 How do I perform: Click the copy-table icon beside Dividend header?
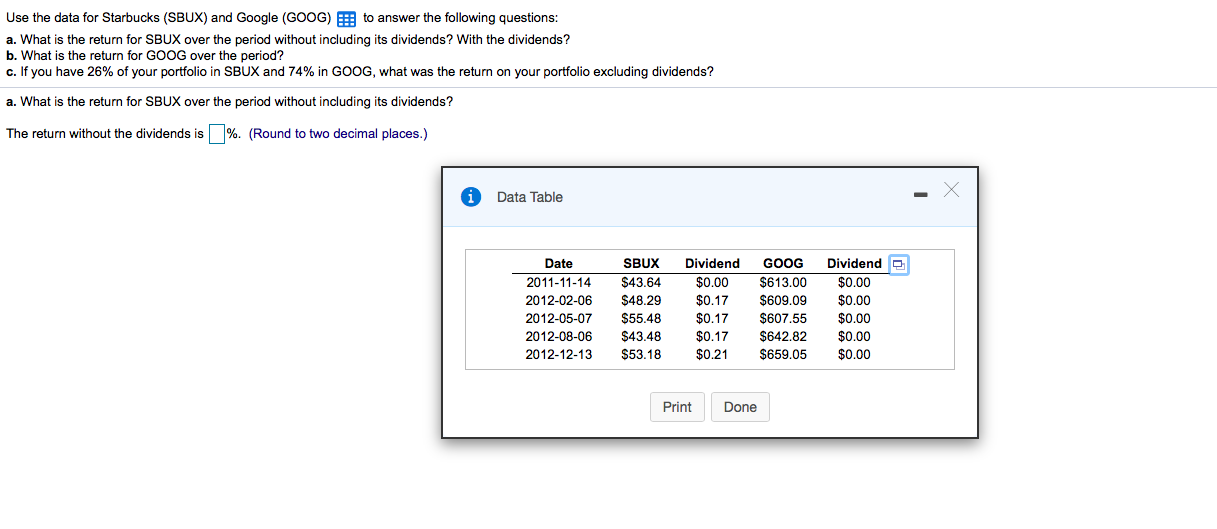click(x=899, y=265)
